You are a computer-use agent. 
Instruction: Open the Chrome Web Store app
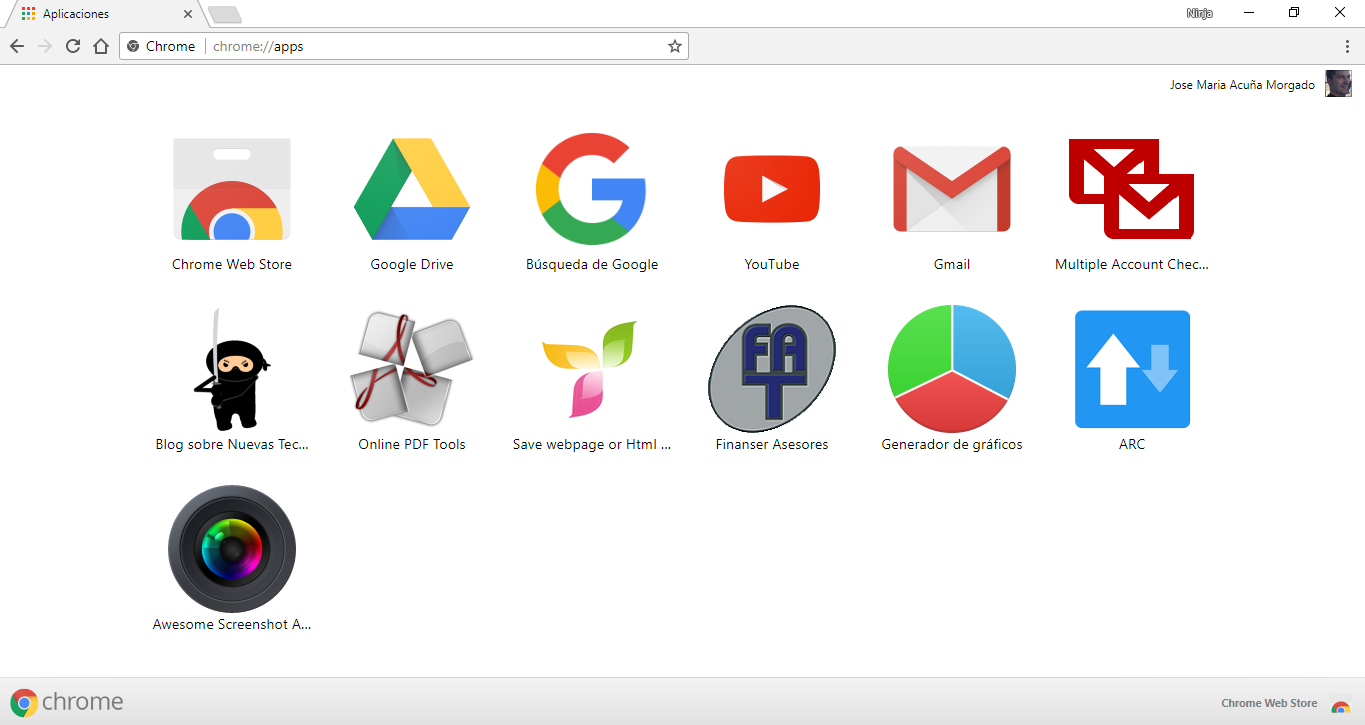(232, 190)
